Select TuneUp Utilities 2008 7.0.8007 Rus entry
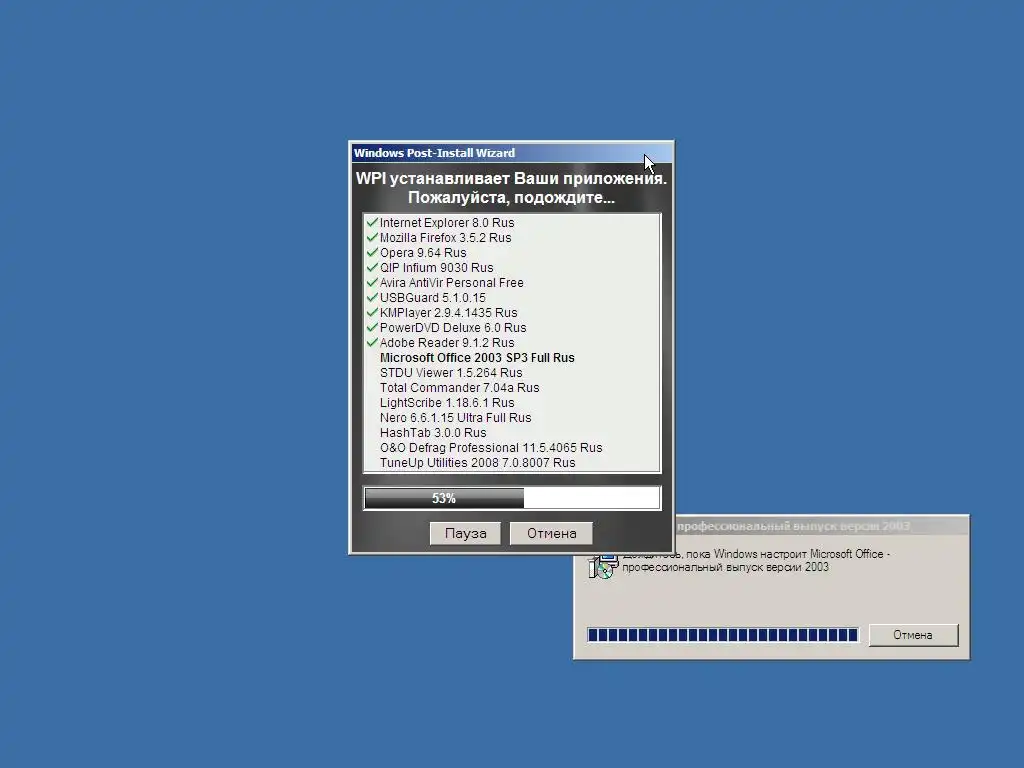Viewport: 1024px width, 768px height. [x=477, y=463]
